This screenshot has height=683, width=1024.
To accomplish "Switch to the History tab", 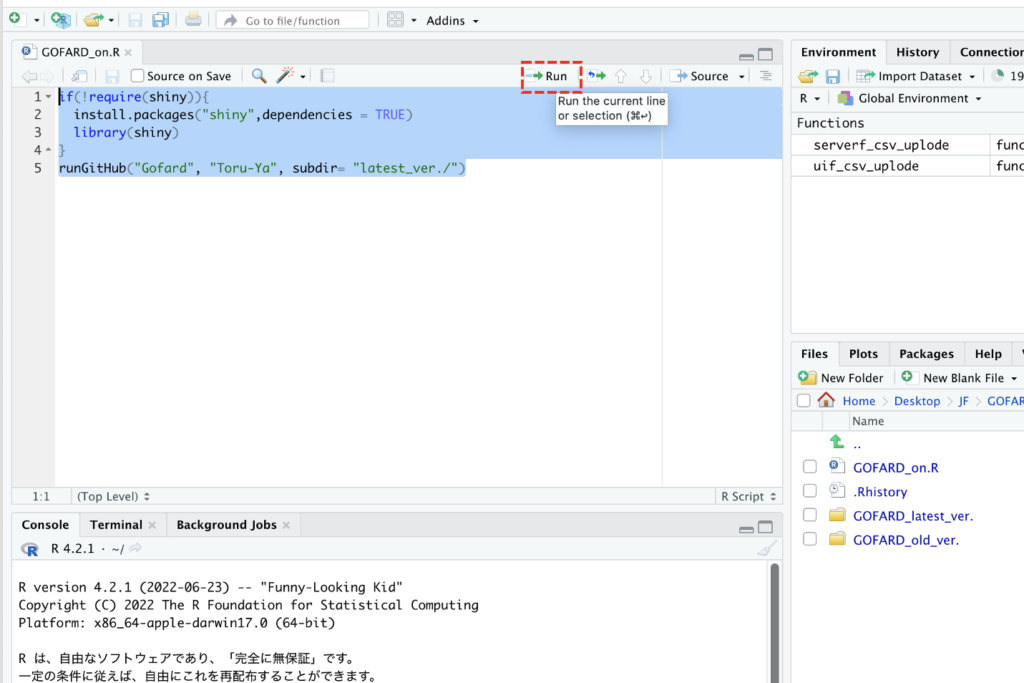I will 917,52.
